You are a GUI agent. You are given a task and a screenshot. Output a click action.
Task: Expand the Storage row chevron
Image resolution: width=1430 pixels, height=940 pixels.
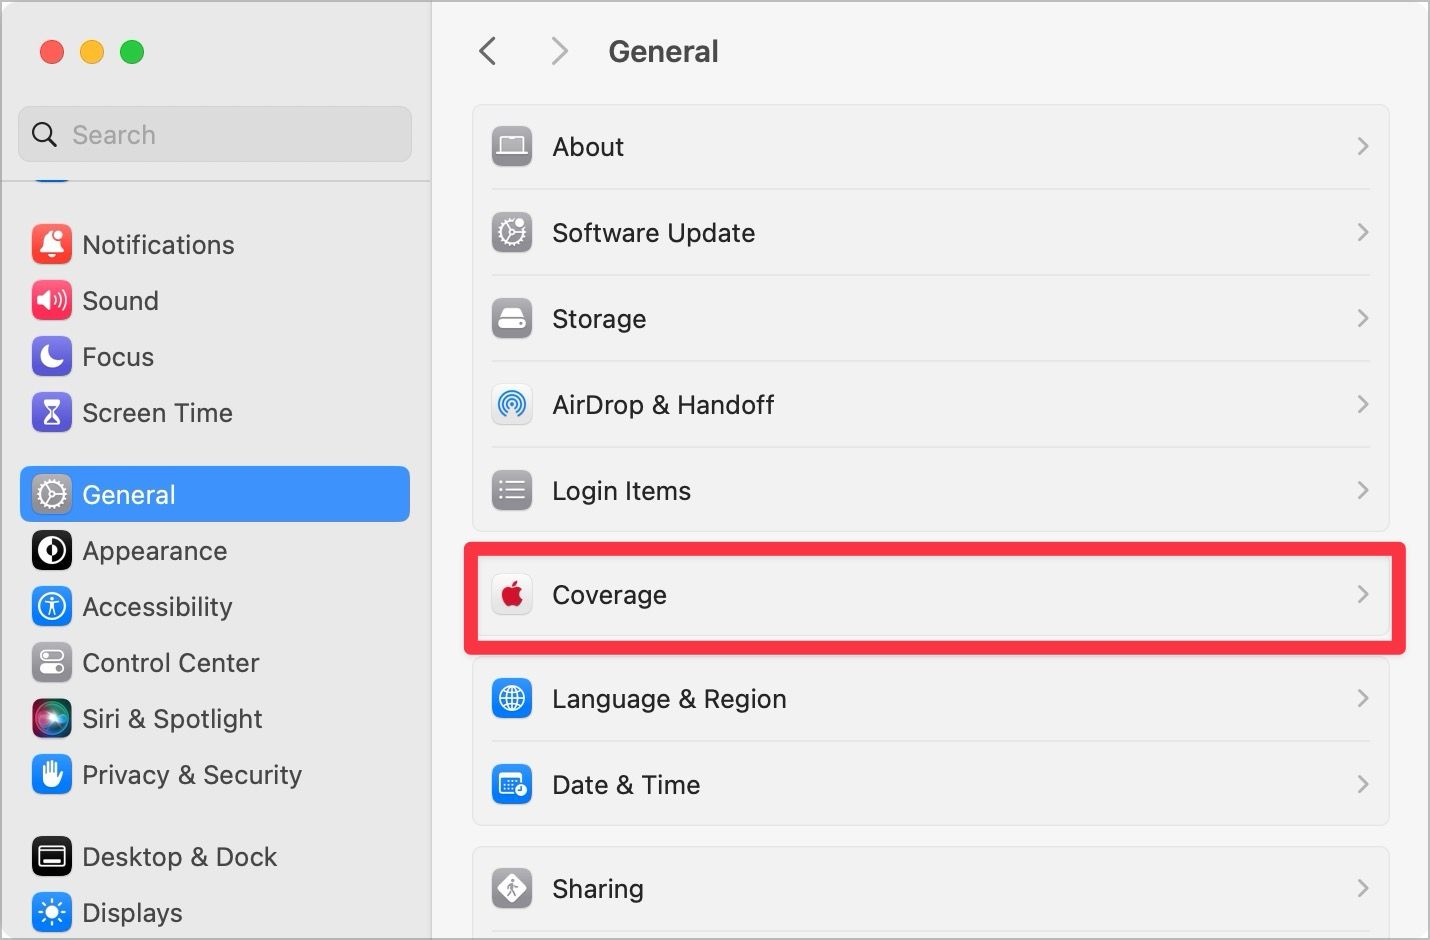click(x=1362, y=318)
